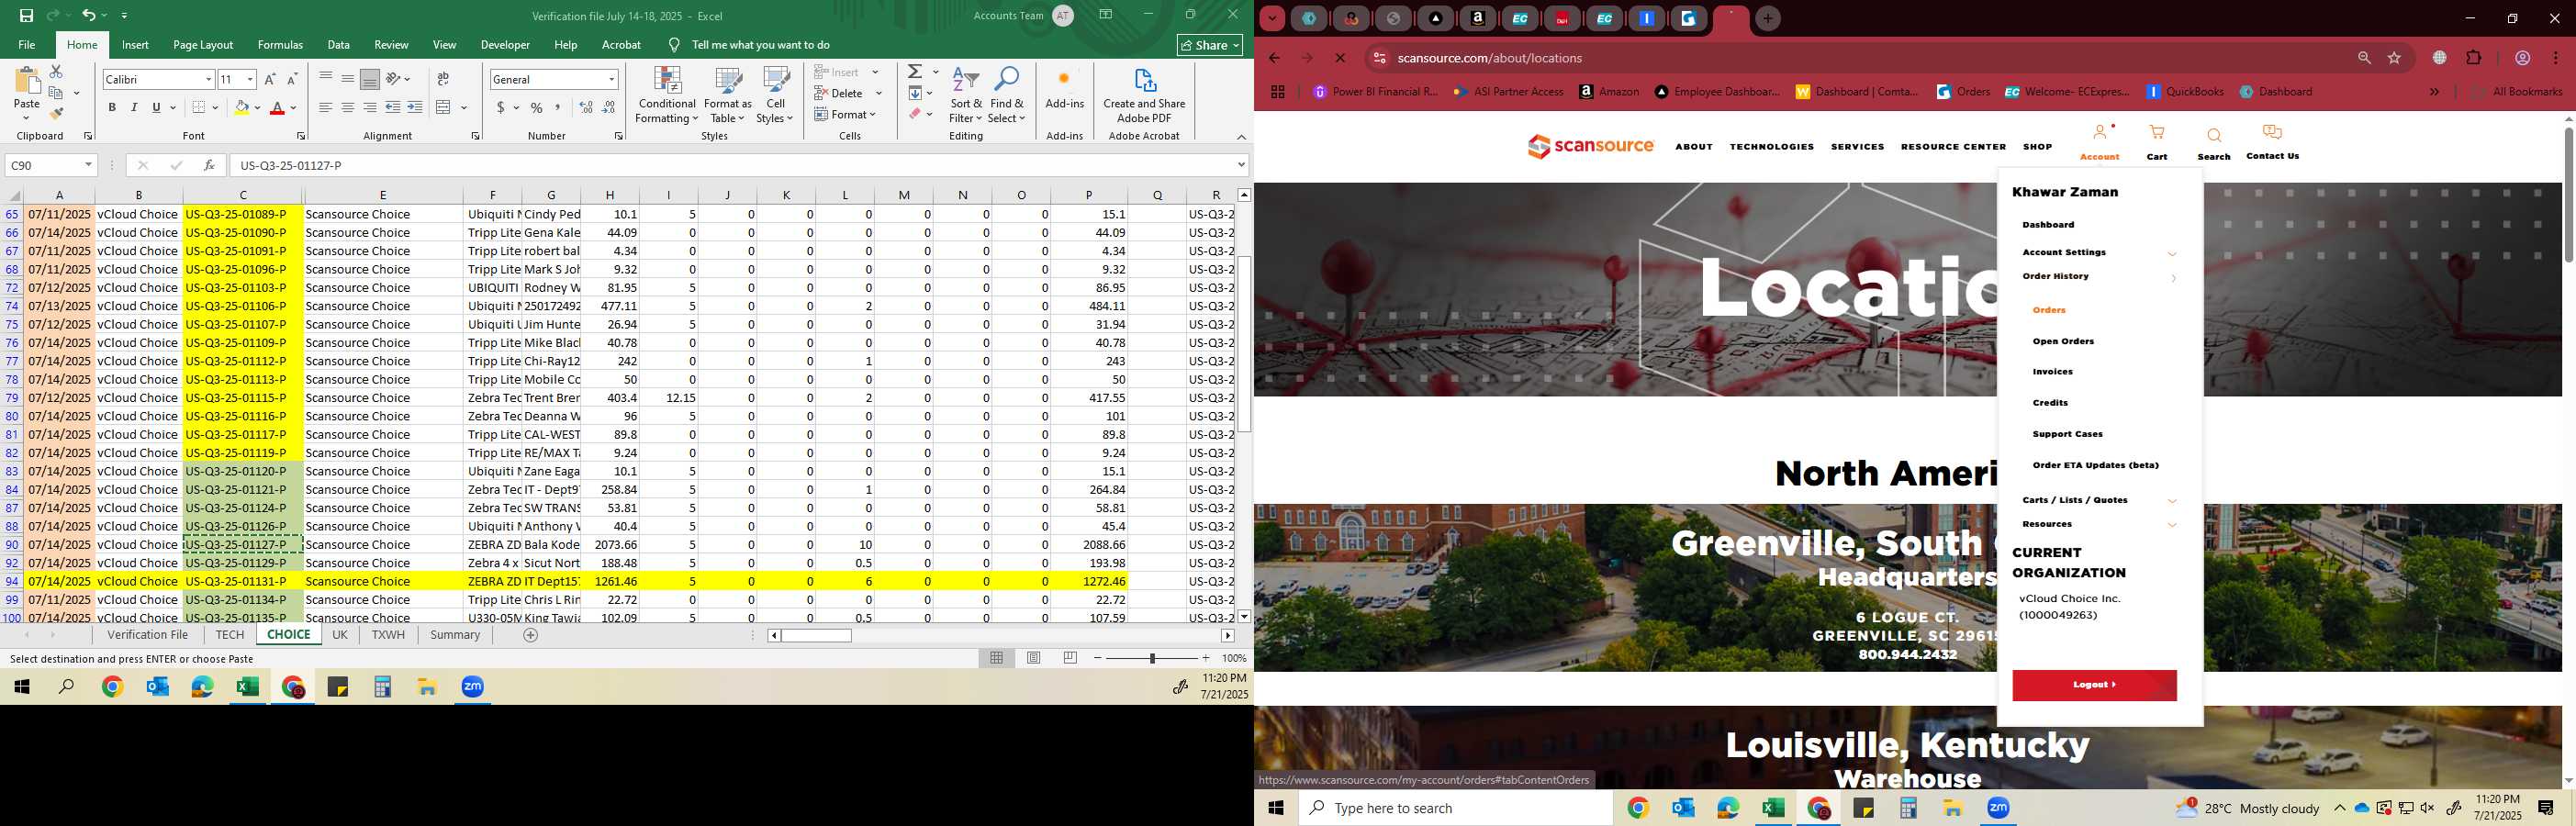The image size is (2576, 826).
Task: Activate the Format Painter brush icon
Action: coord(56,113)
